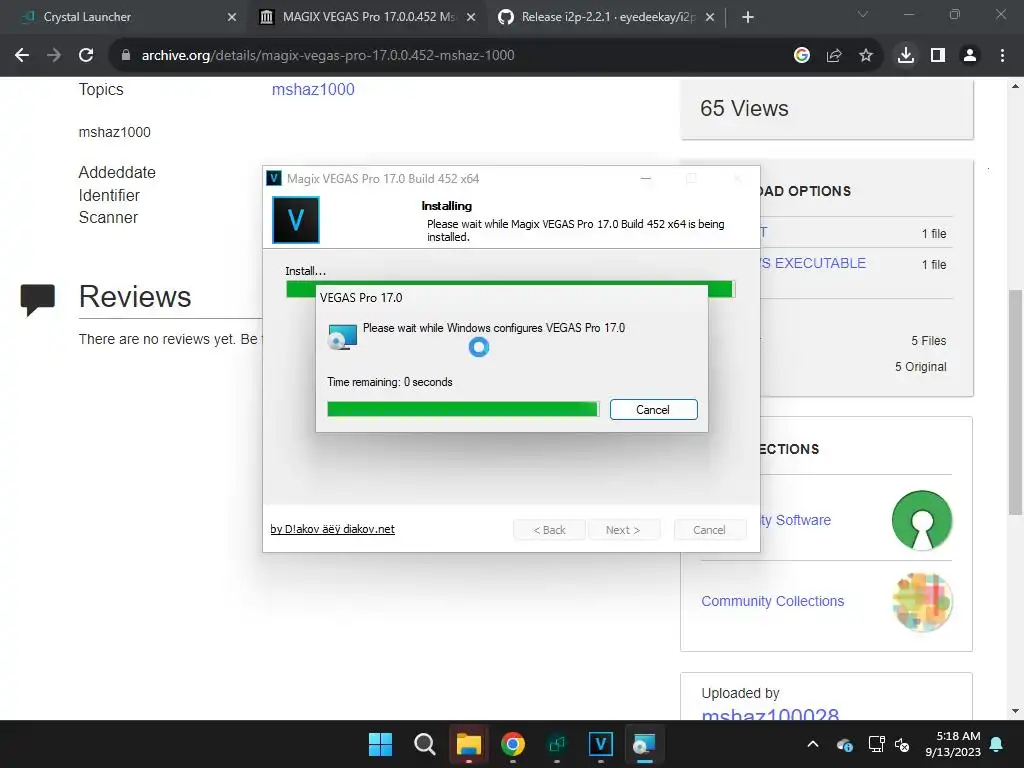Open the tab search chevron
Screen dimensions: 1024x768
coord(863,14)
